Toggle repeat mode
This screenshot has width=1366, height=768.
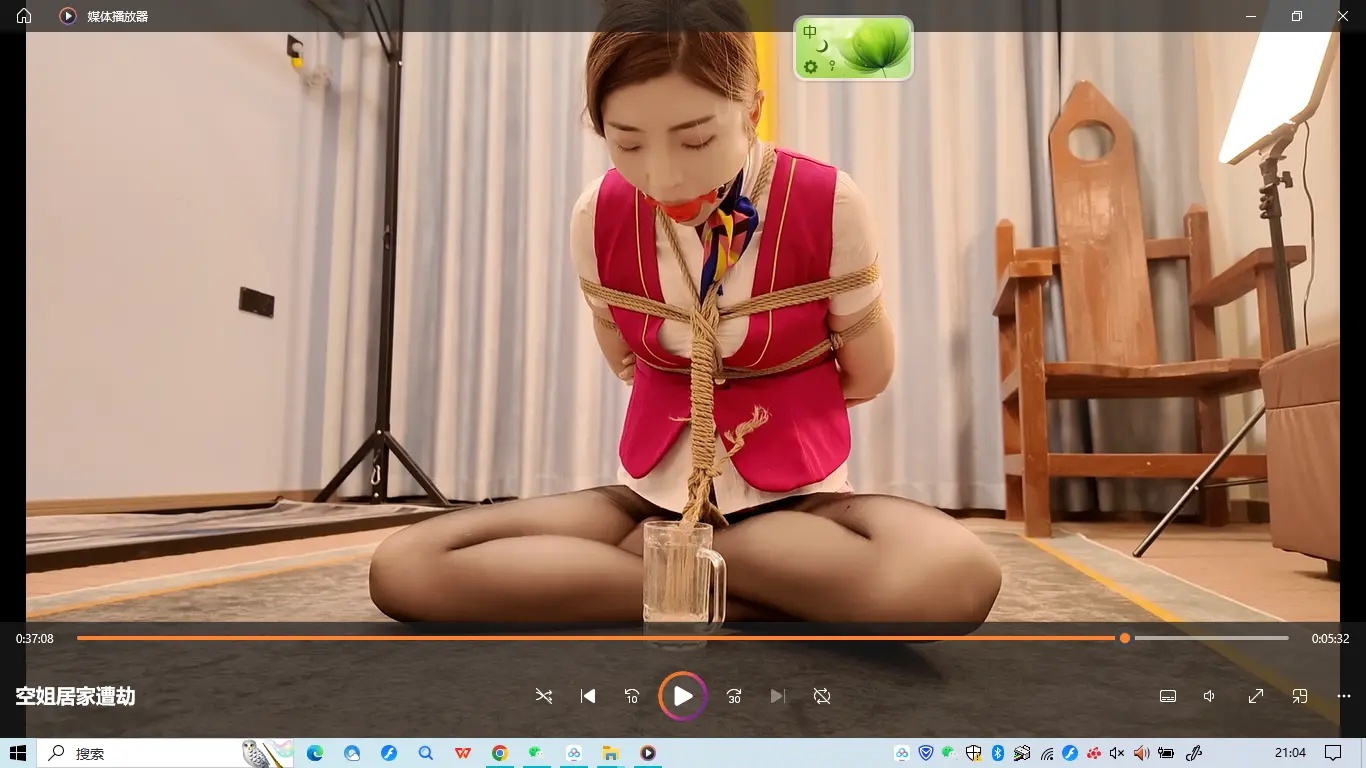point(822,696)
